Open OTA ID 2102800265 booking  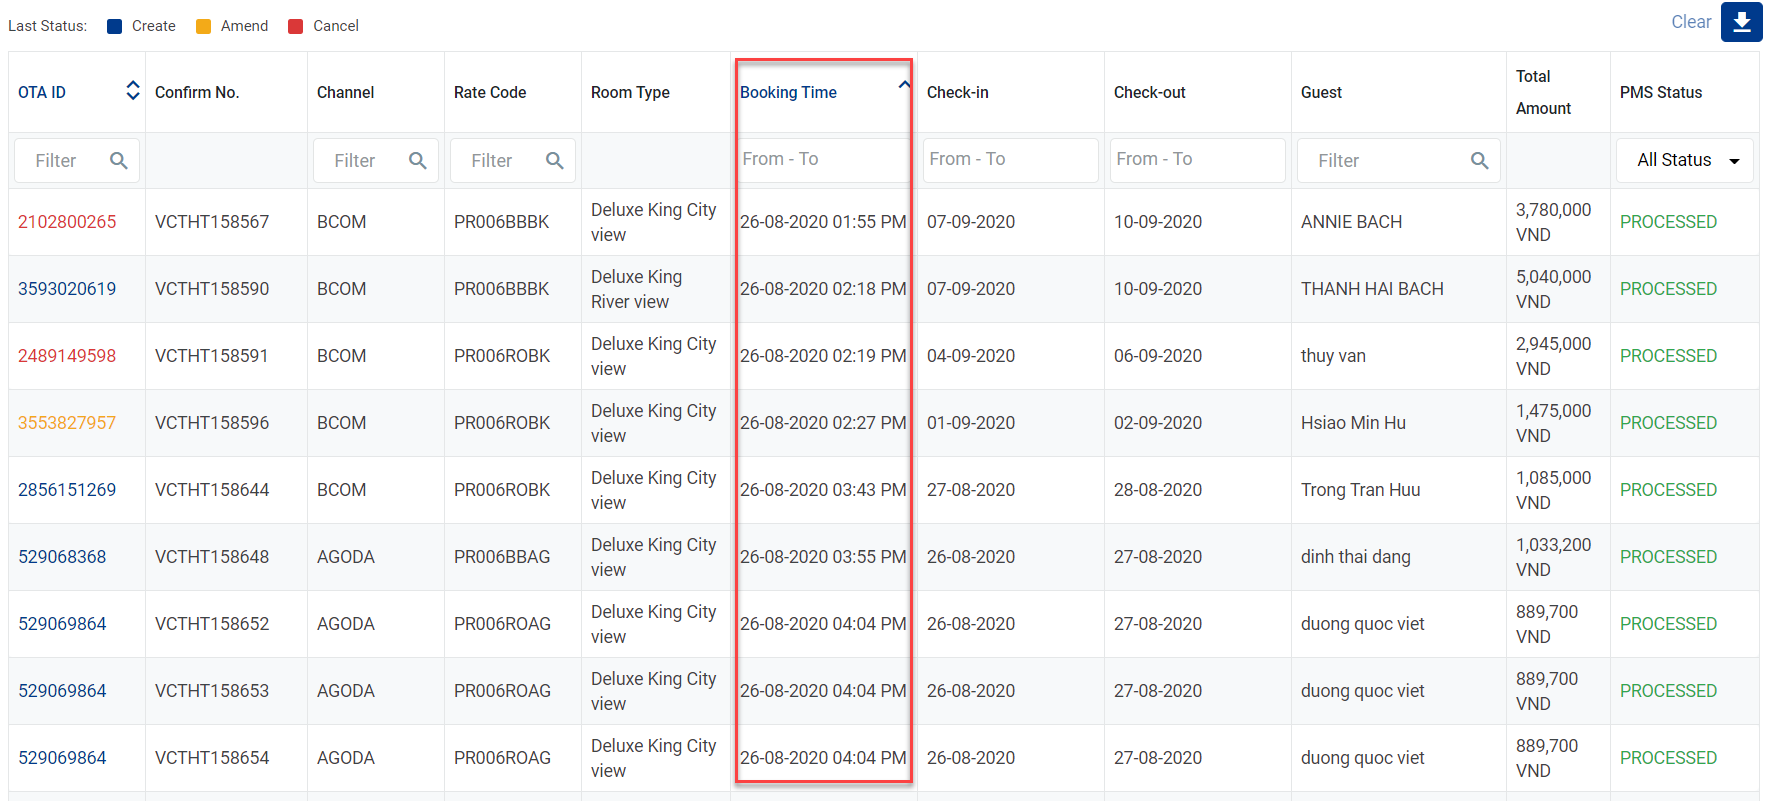[x=67, y=222]
